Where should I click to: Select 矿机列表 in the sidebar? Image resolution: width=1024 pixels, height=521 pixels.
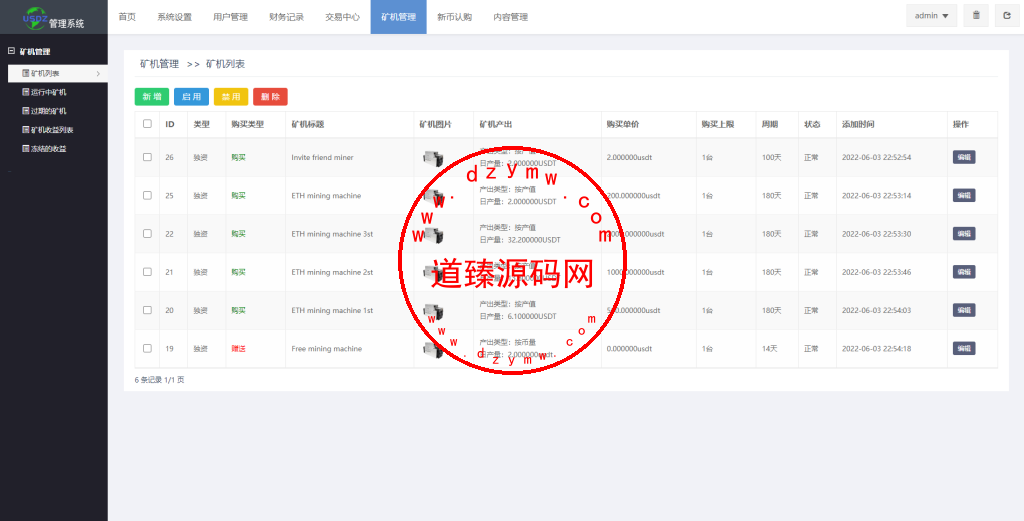57,74
